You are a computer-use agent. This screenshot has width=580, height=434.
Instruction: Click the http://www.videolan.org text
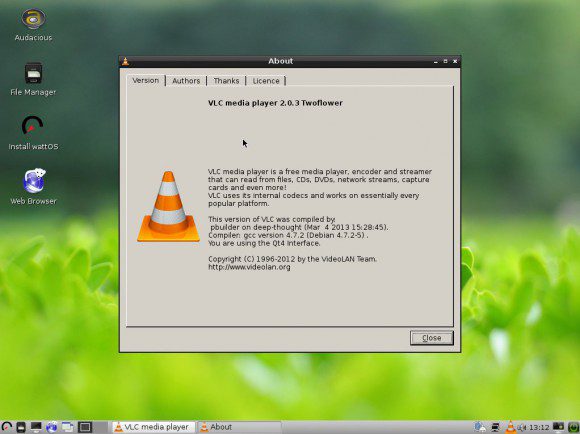click(x=249, y=267)
